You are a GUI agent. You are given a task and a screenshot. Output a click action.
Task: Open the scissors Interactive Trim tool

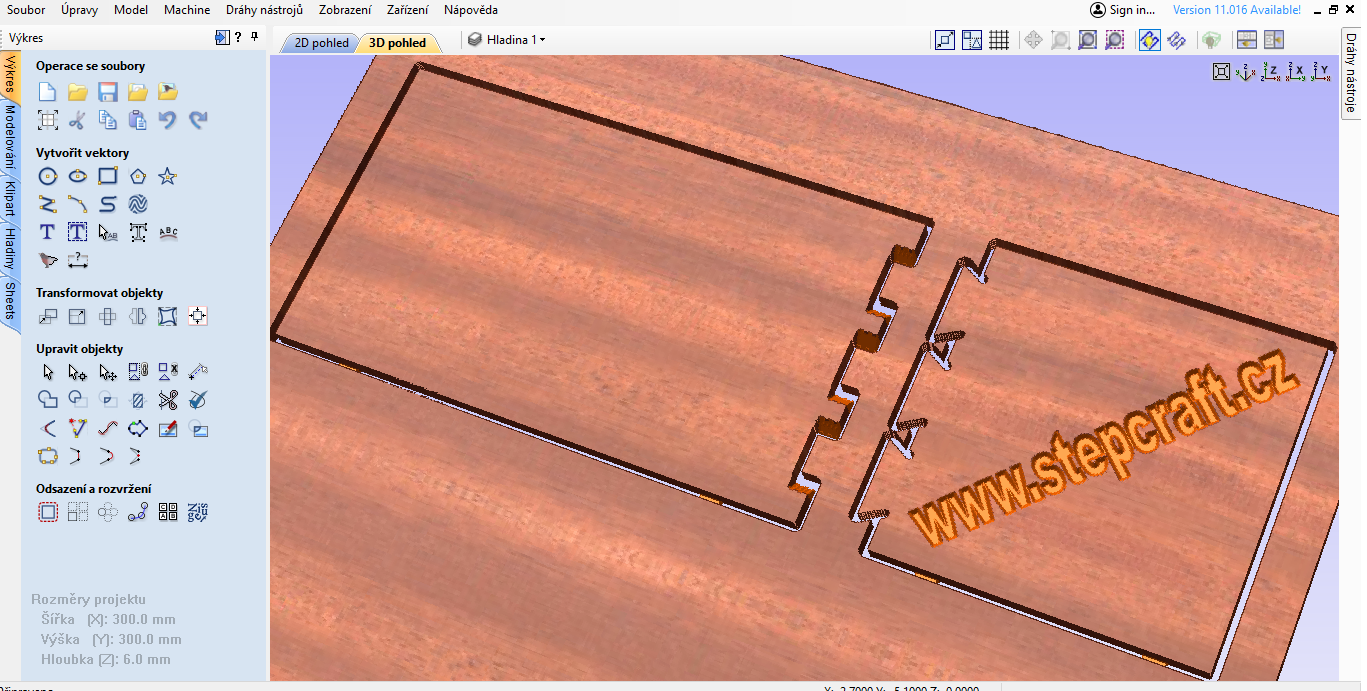click(x=168, y=401)
